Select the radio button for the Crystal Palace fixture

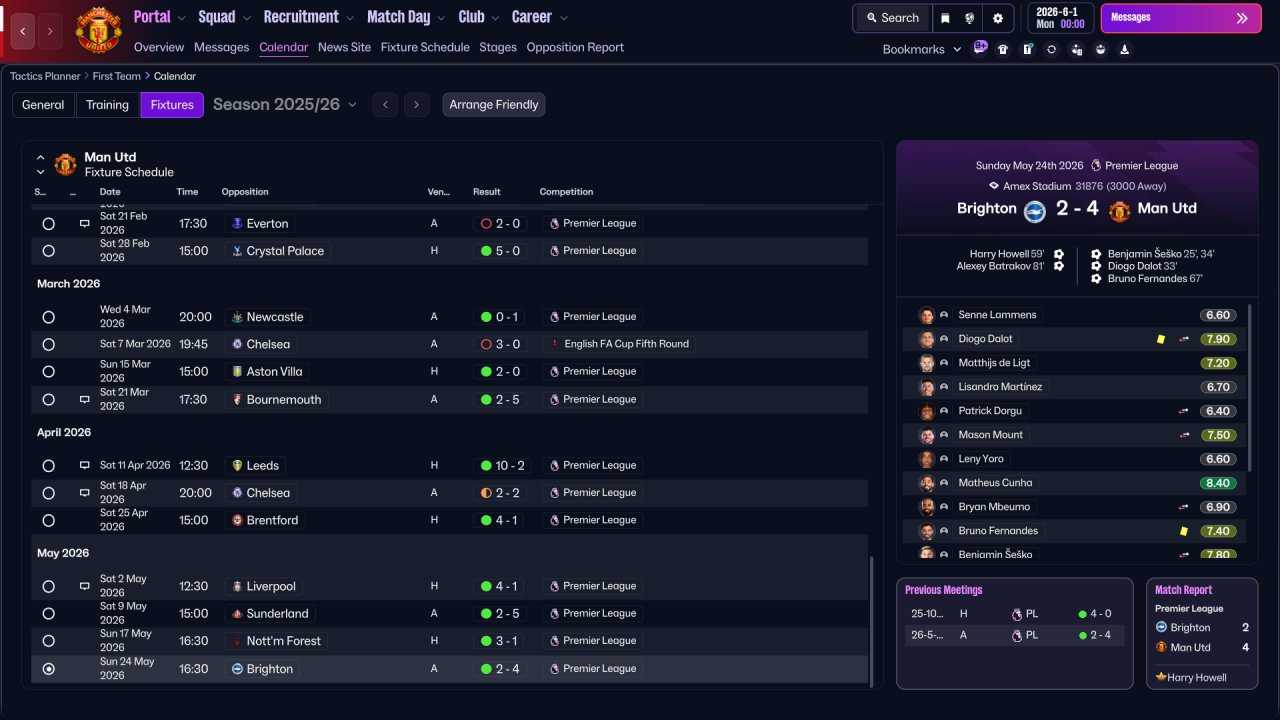[x=48, y=251]
